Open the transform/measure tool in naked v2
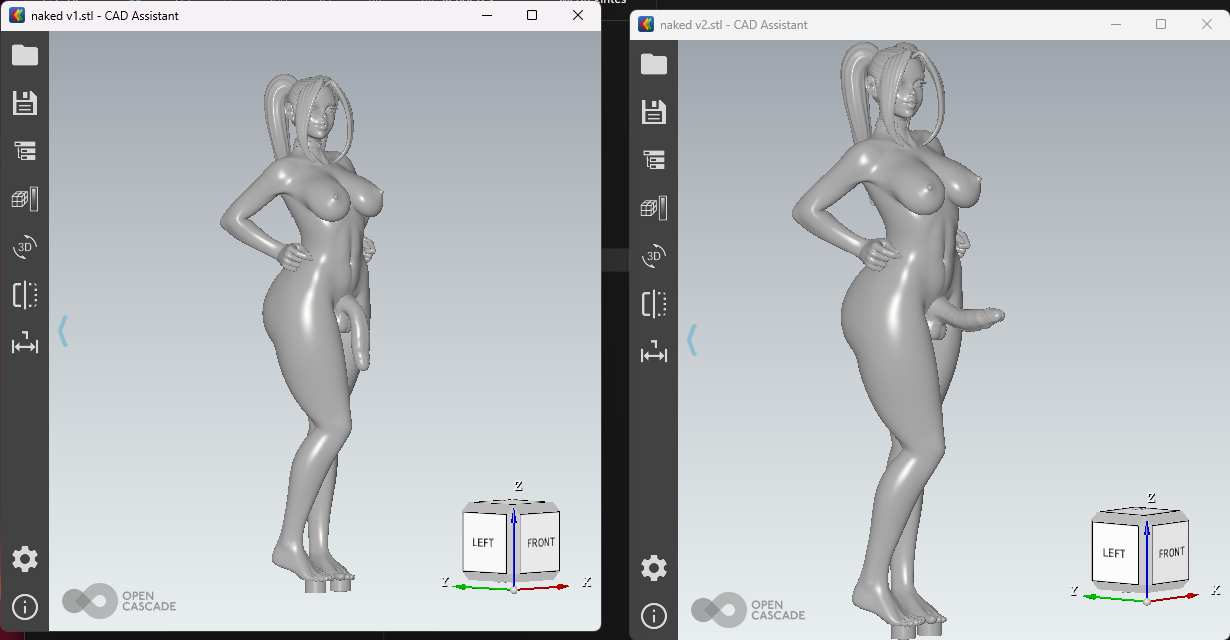Image resolution: width=1230 pixels, height=640 pixels. 653,352
